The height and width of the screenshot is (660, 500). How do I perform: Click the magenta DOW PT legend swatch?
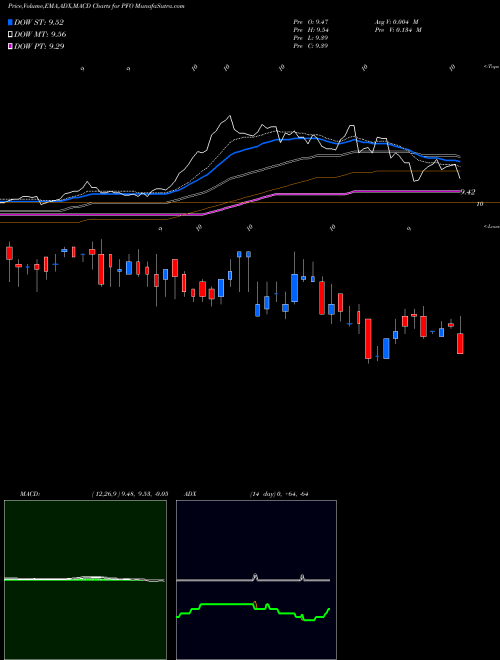click(10, 46)
